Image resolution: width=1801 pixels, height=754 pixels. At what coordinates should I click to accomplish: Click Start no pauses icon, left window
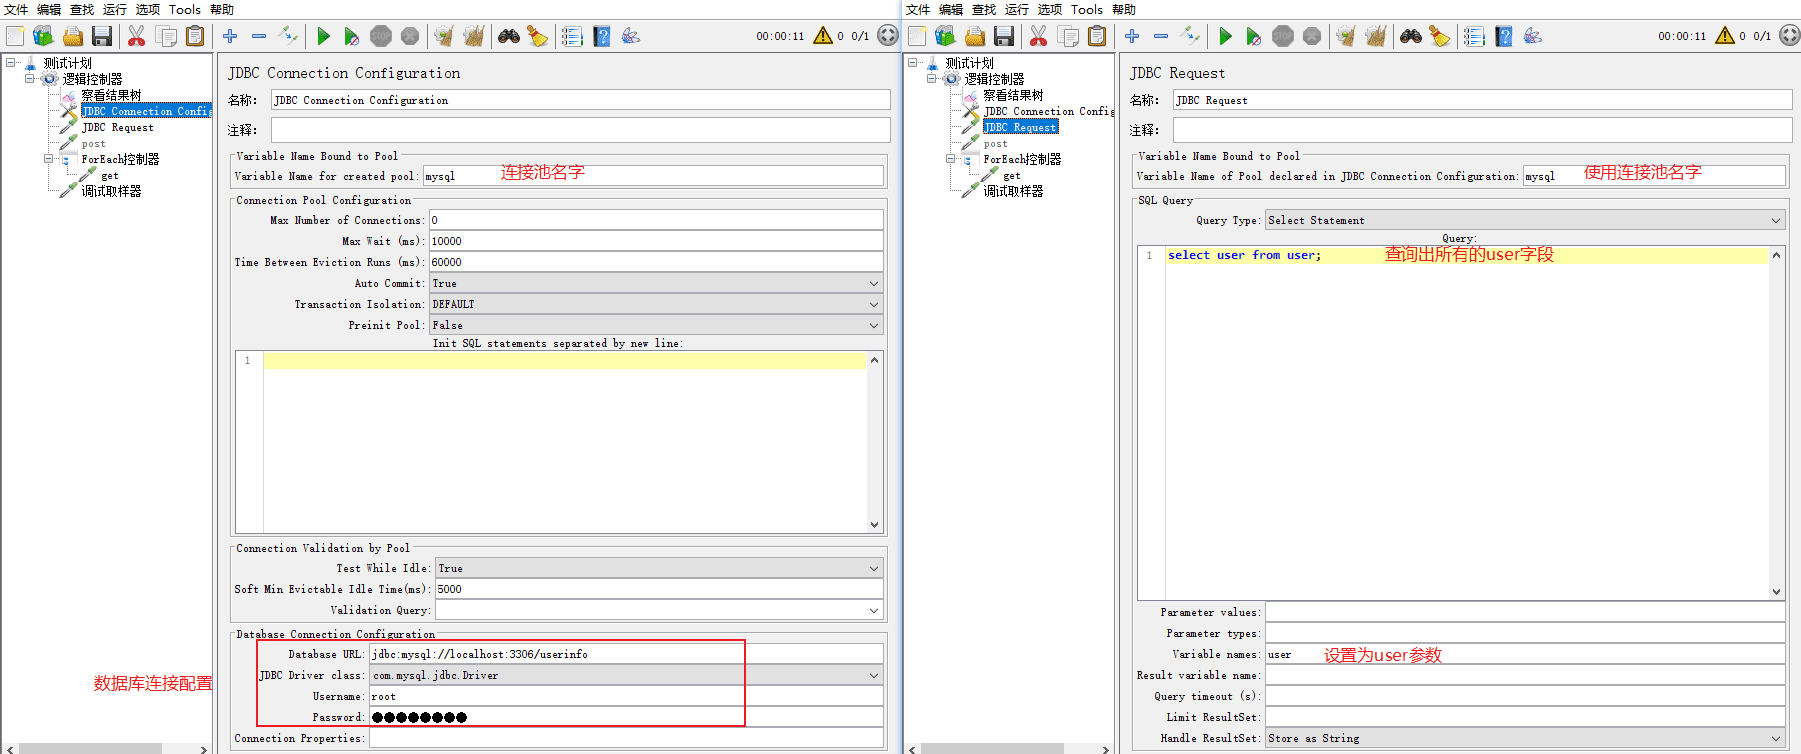pos(352,36)
